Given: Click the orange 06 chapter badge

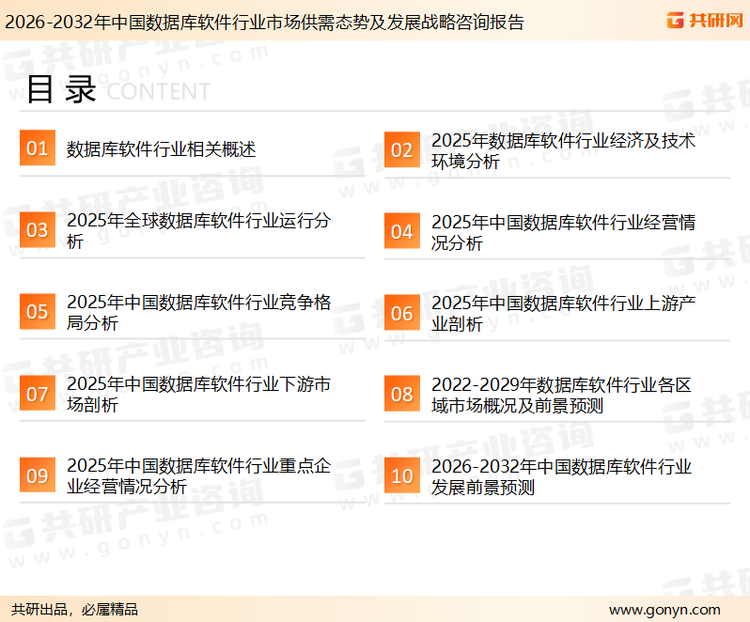Looking at the screenshot, I should click(x=402, y=313).
